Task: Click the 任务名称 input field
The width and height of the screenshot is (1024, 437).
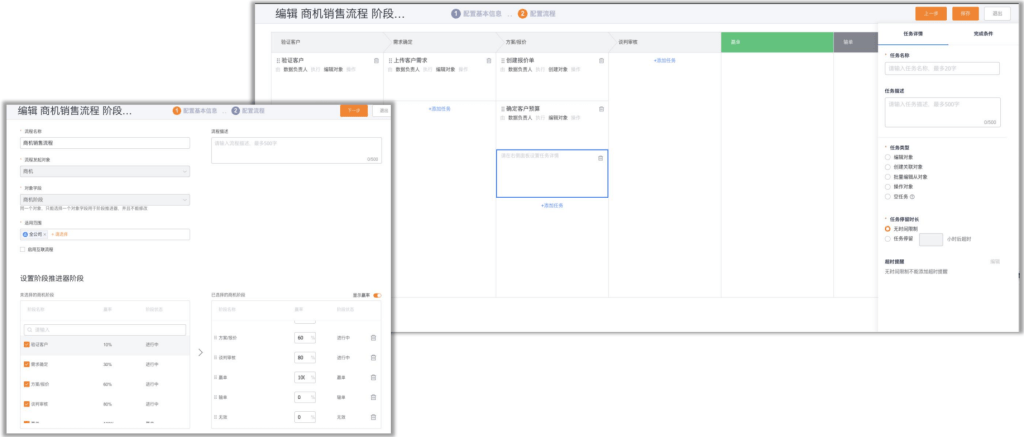Action: point(942,69)
